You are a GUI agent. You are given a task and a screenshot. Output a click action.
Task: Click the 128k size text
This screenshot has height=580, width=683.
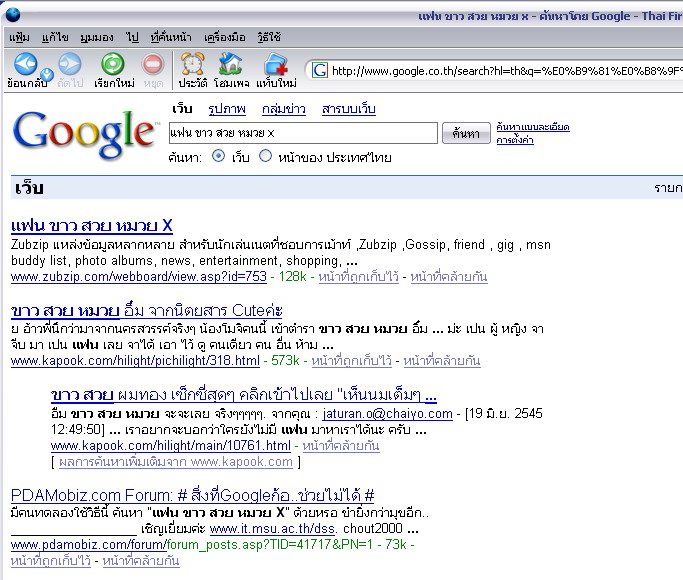293,277
